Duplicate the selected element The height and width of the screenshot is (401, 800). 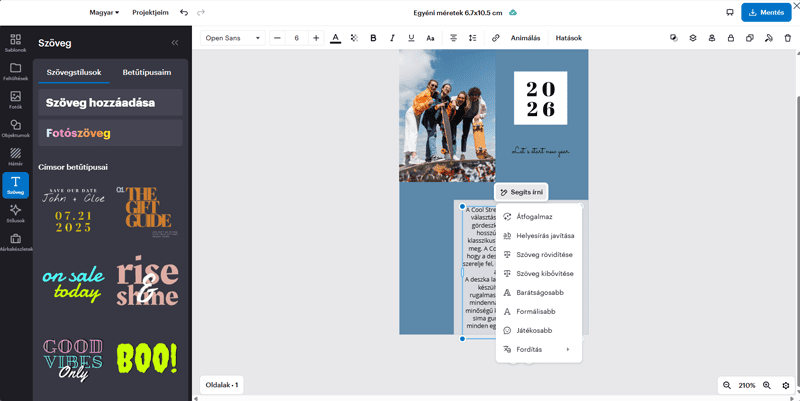coord(749,38)
